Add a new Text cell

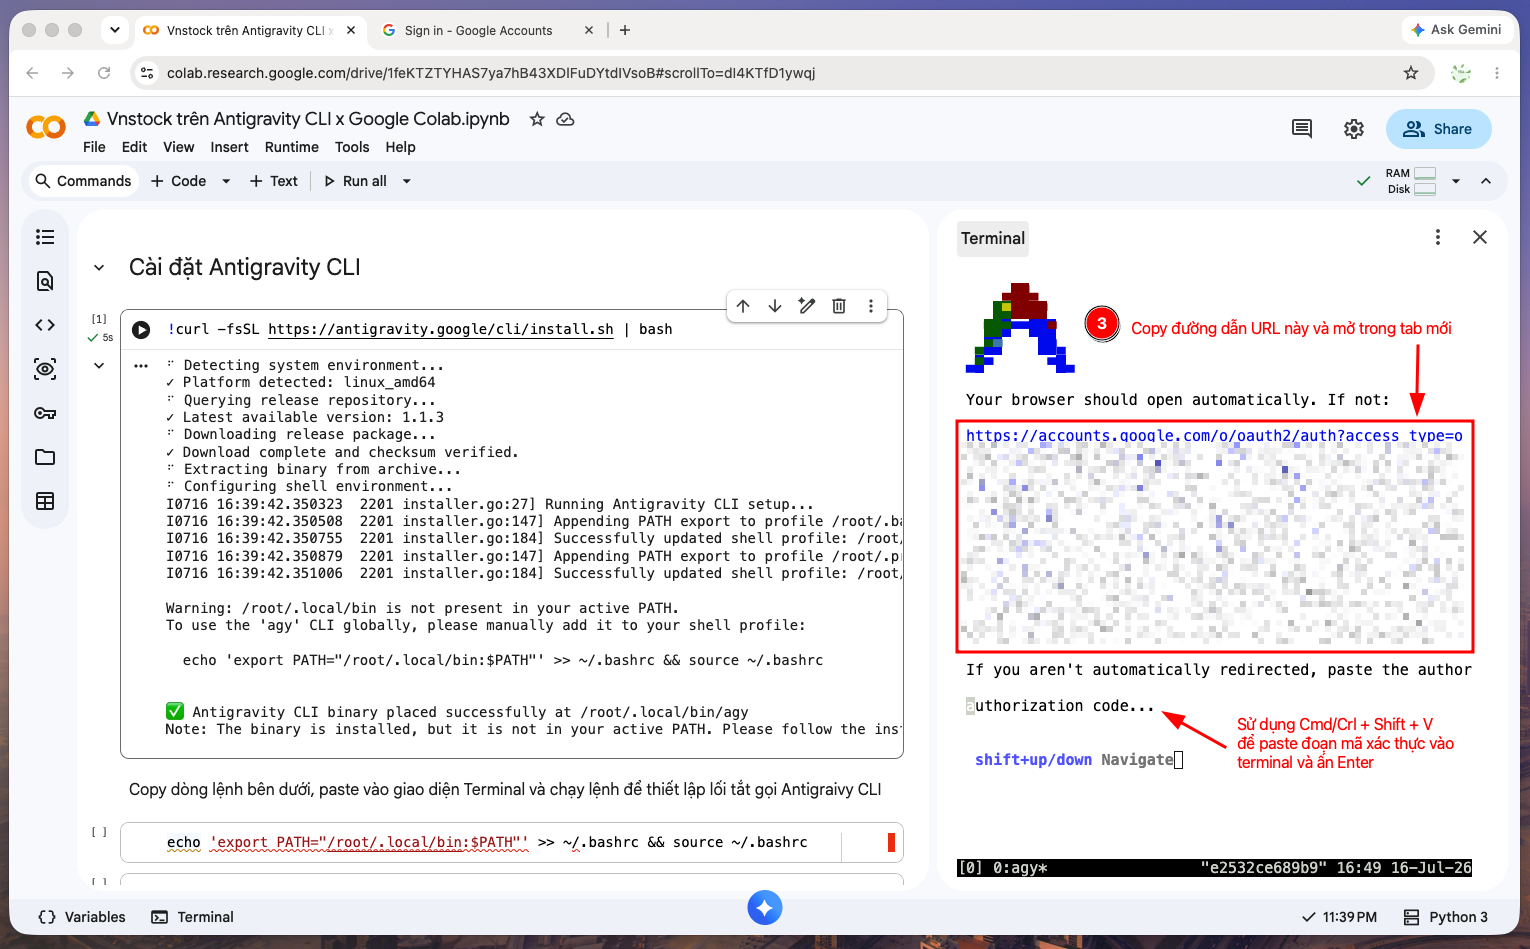pyautogui.click(x=274, y=181)
